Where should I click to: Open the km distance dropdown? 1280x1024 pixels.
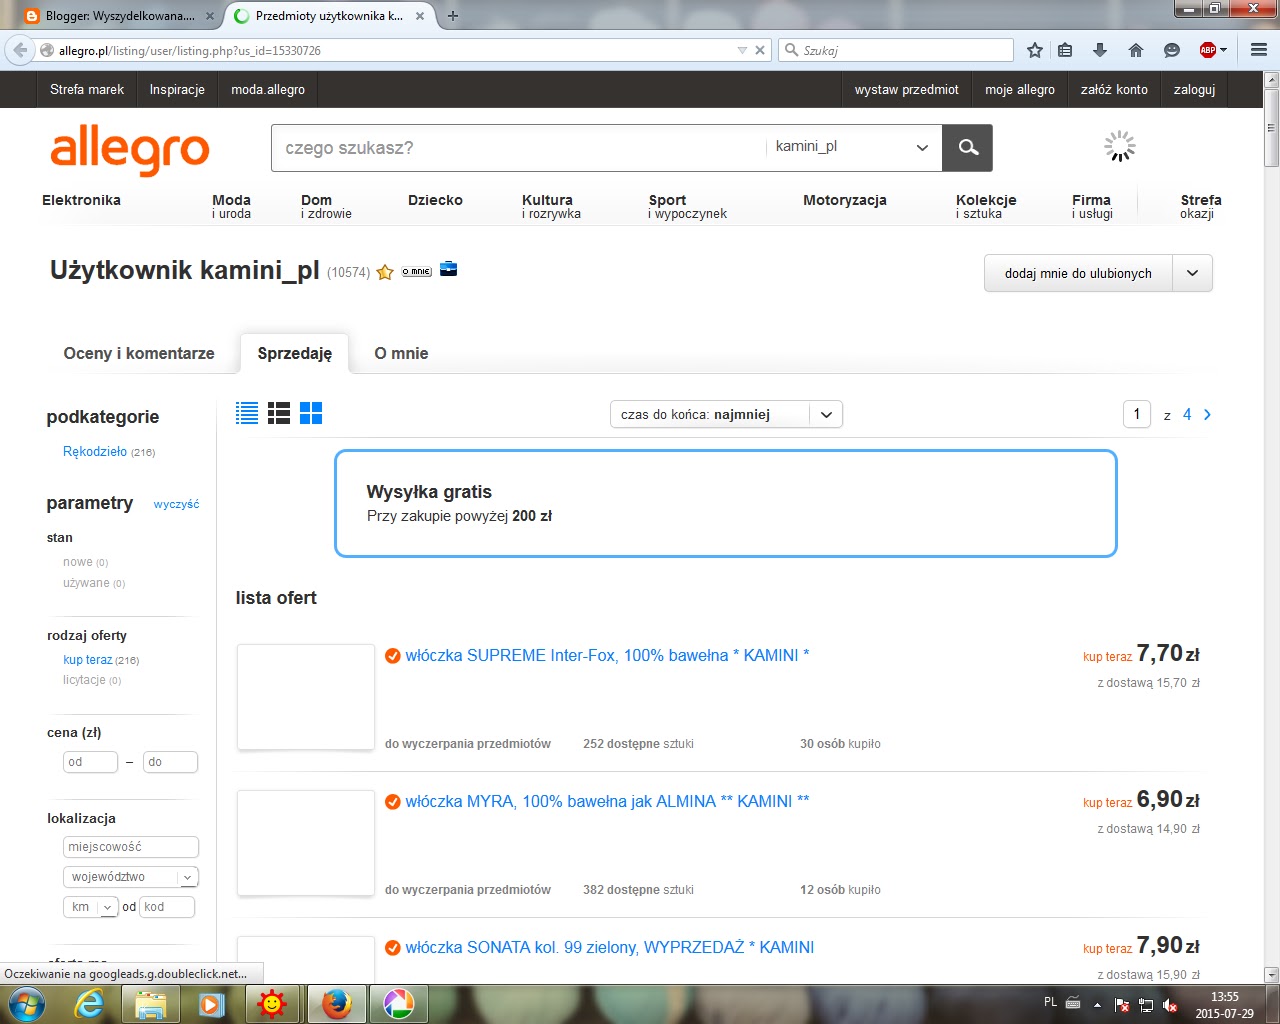coord(91,907)
